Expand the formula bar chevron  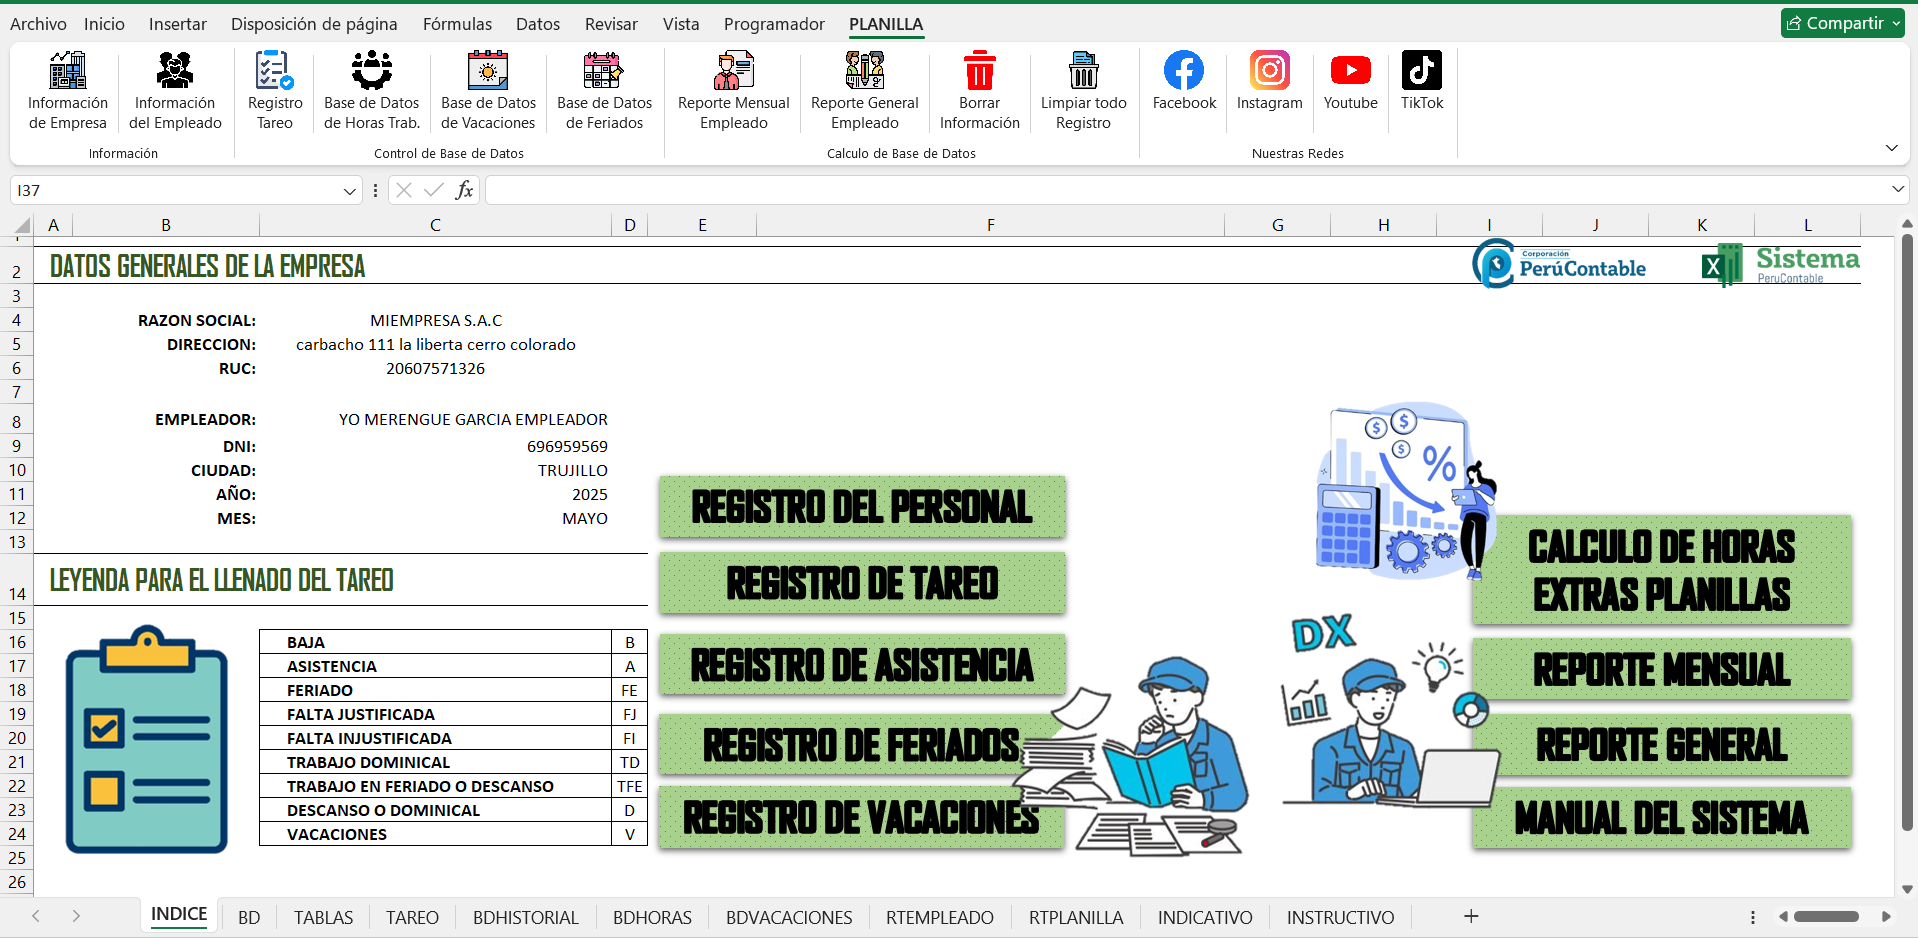point(1897,190)
